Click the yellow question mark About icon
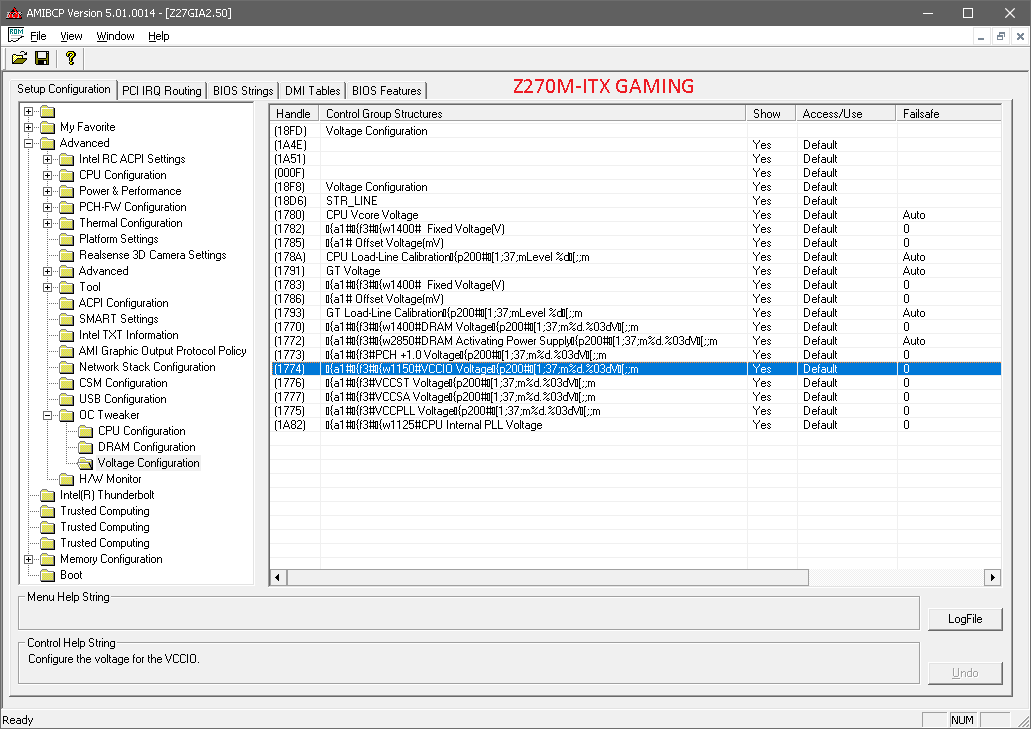 click(x=70, y=59)
